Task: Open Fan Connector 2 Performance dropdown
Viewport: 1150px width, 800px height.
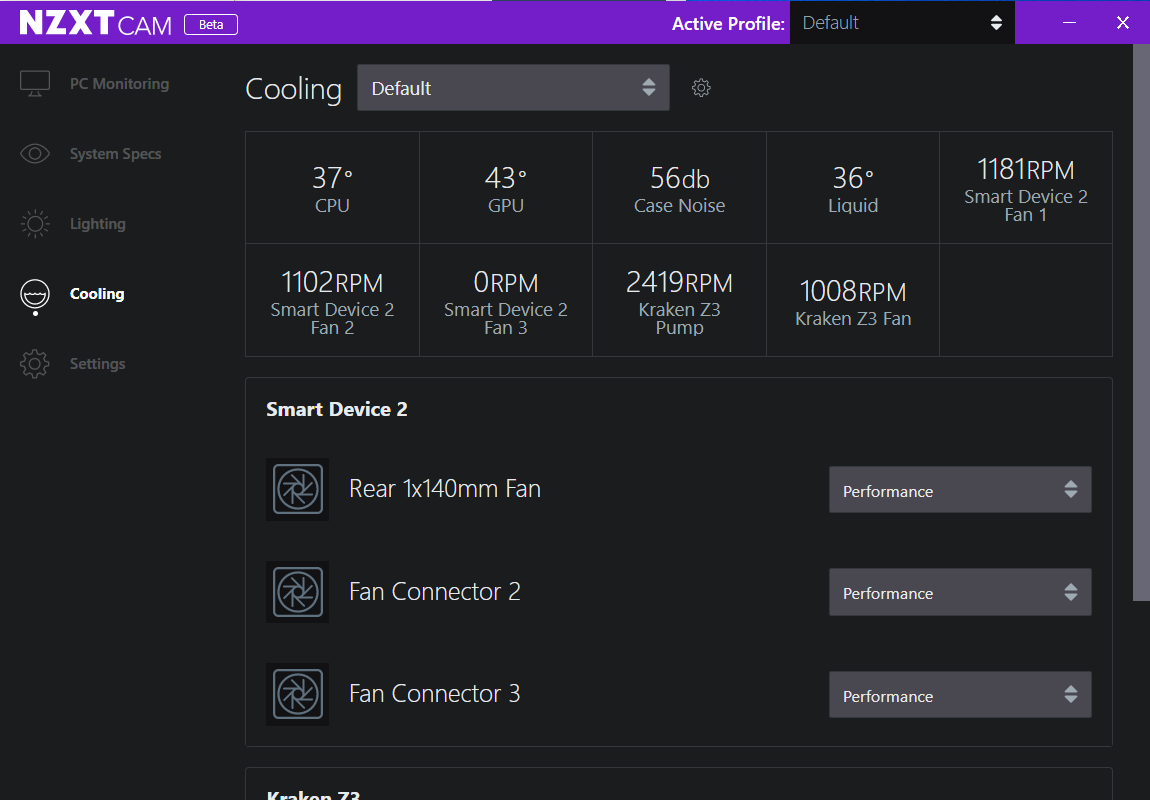Action: (x=960, y=592)
